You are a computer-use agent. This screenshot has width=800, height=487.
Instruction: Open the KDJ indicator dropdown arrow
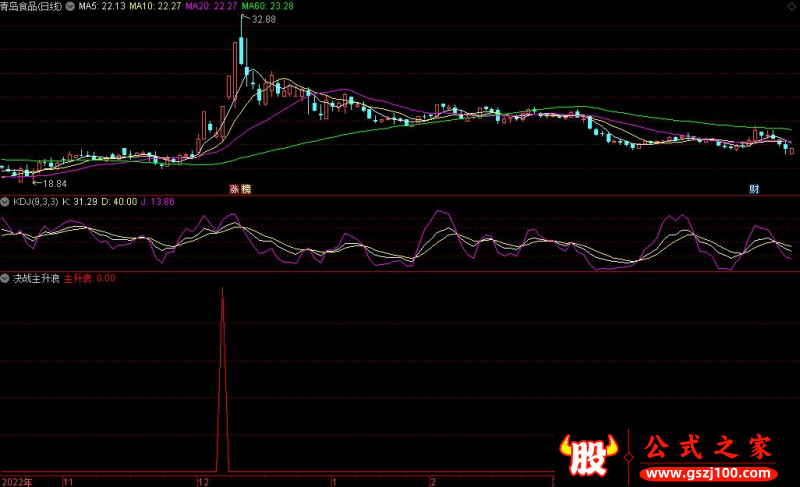tap(6, 202)
